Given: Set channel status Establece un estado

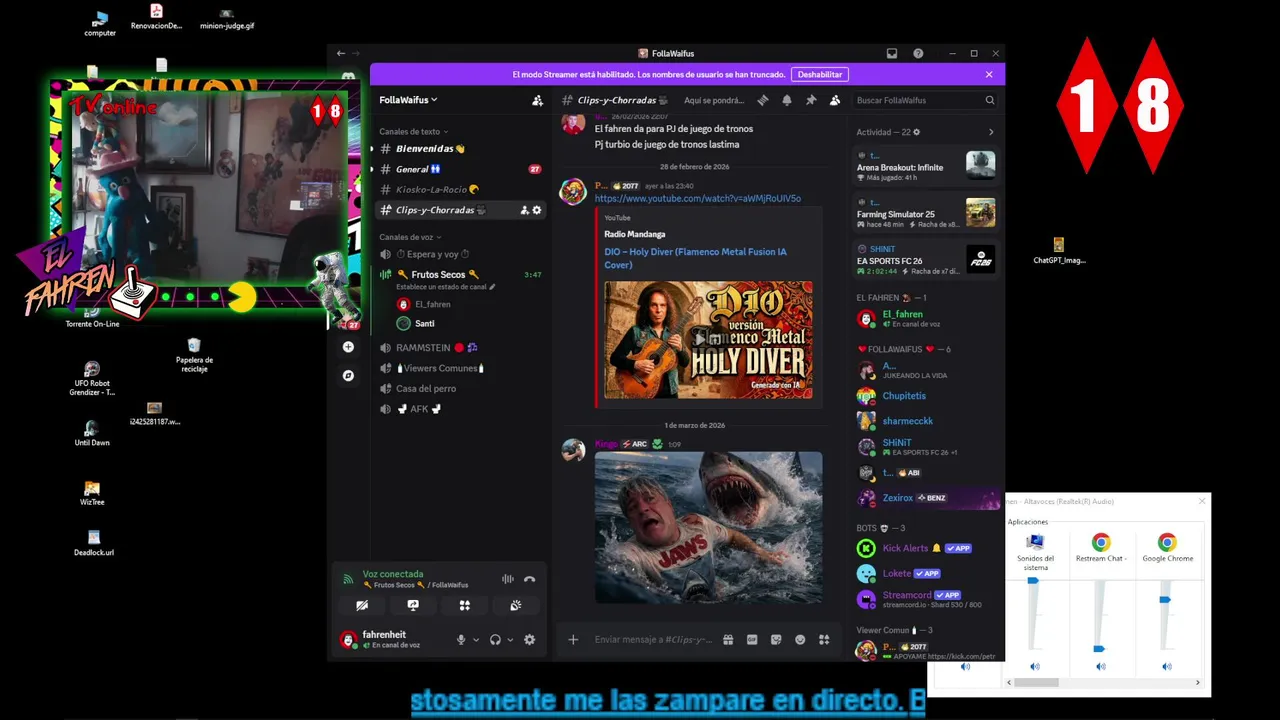Looking at the screenshot, I should point(445,287).
